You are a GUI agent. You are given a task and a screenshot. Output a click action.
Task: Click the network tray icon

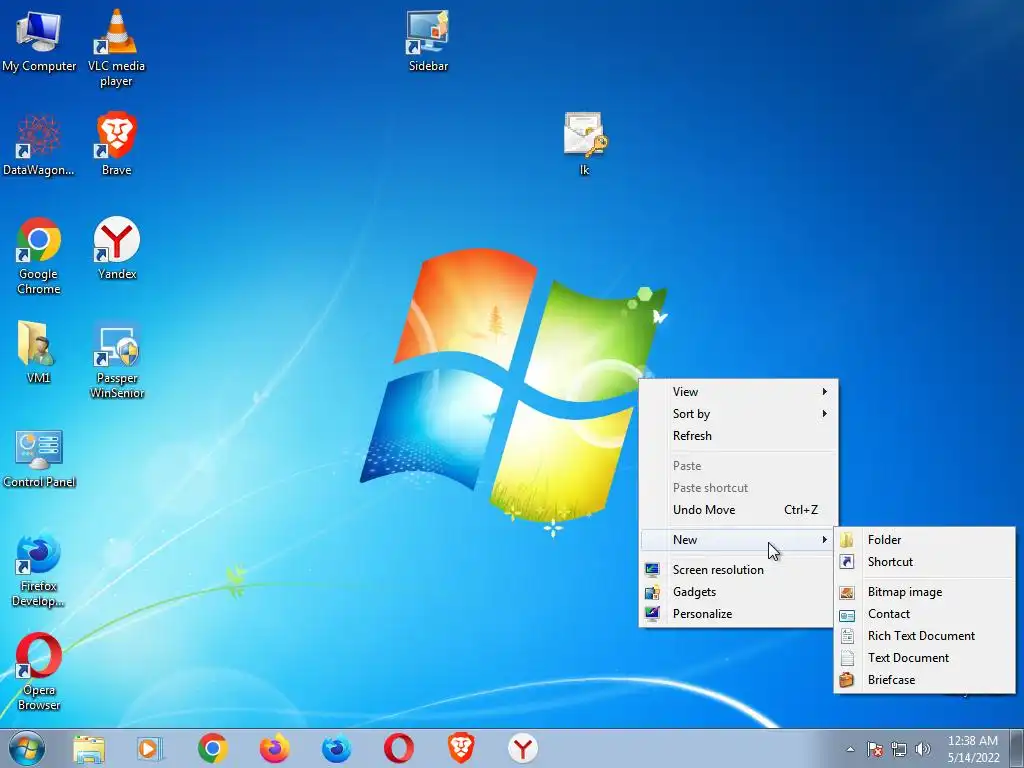pos(899,749)
